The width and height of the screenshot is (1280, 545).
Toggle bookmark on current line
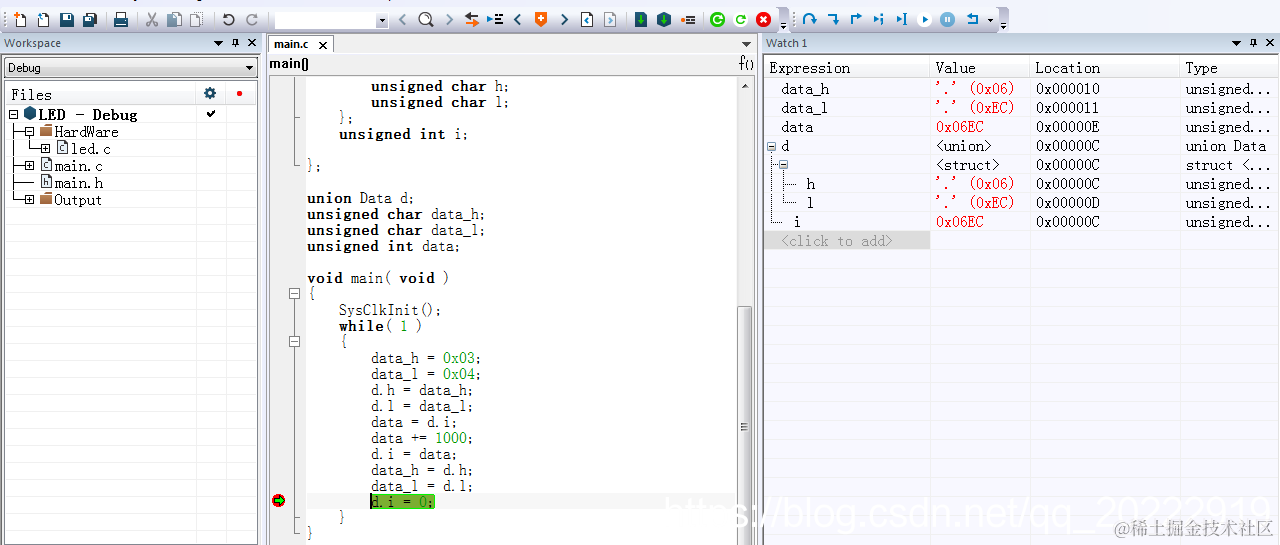coord(541,20)
